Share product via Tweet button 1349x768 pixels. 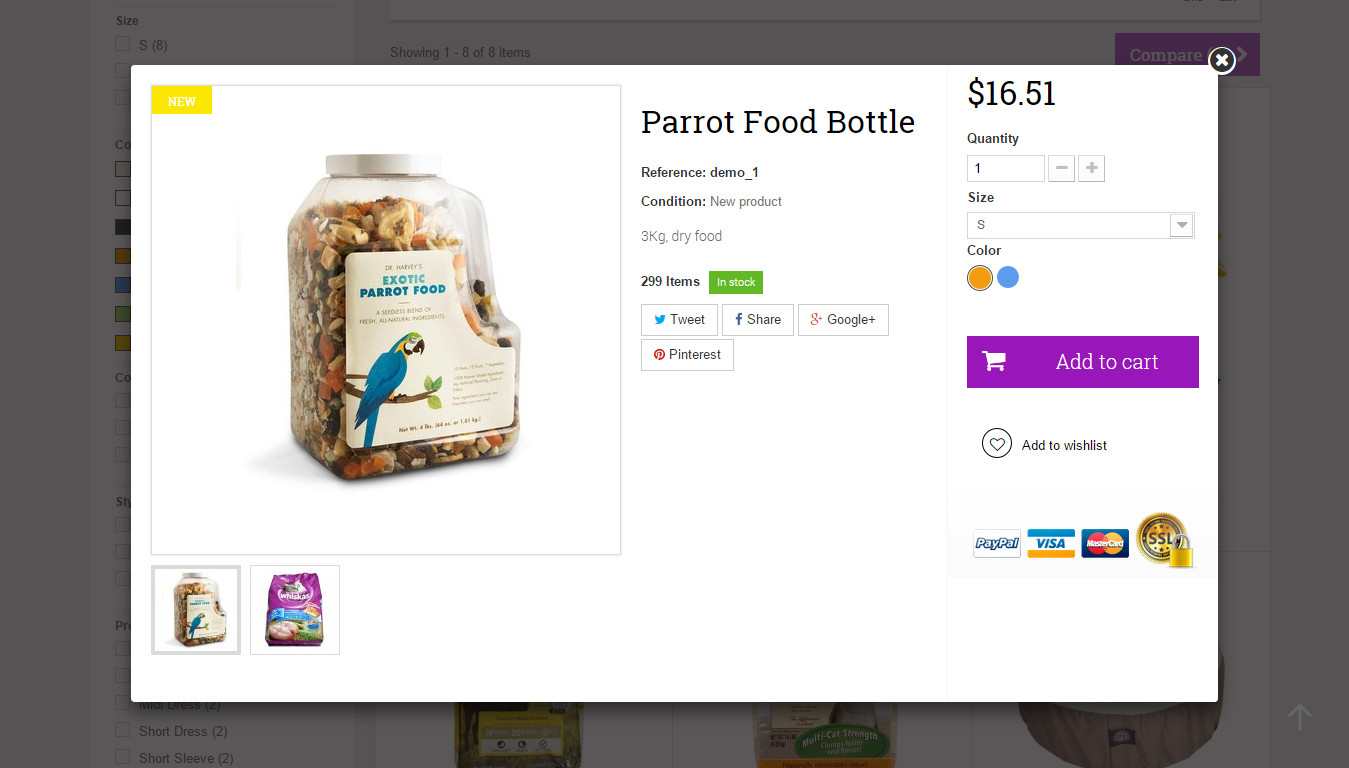pos(679,320)
